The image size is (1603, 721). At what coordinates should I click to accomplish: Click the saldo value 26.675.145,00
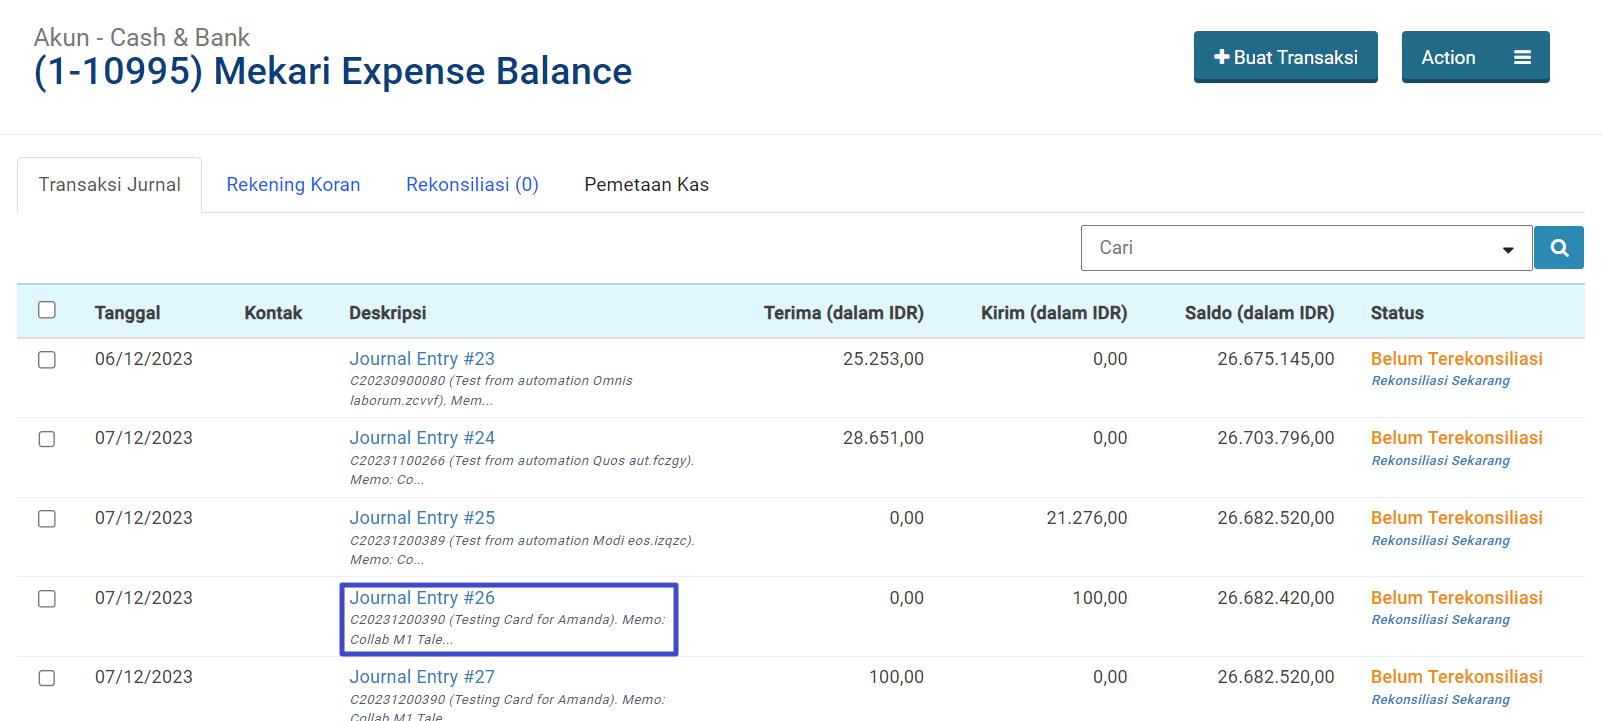click(x=1275, y=359)
